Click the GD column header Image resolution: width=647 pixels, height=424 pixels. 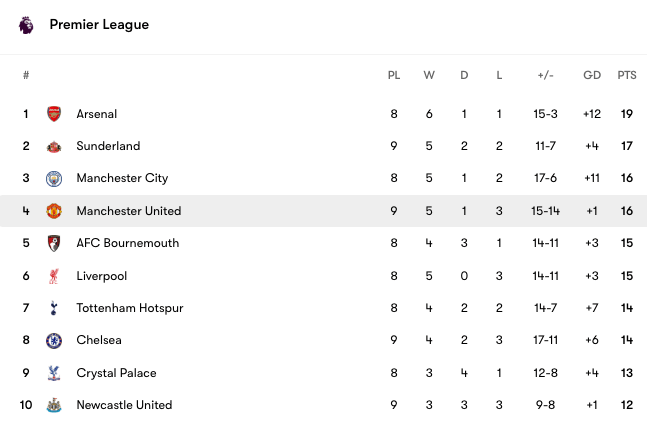click(592, 75)
